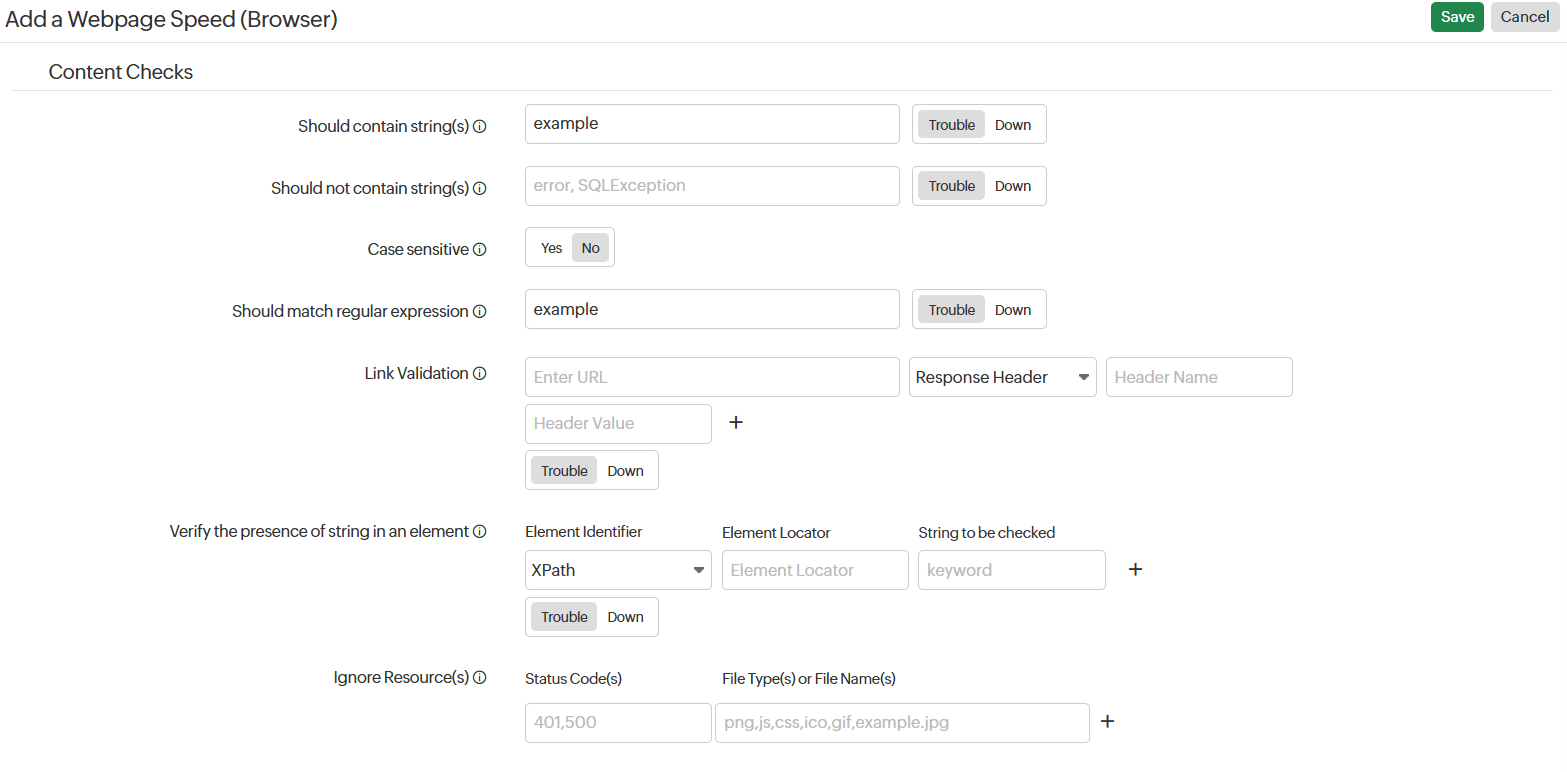The image size is (1567, 772).
Task: Cancel adding the monitor
Action: 1524,17
